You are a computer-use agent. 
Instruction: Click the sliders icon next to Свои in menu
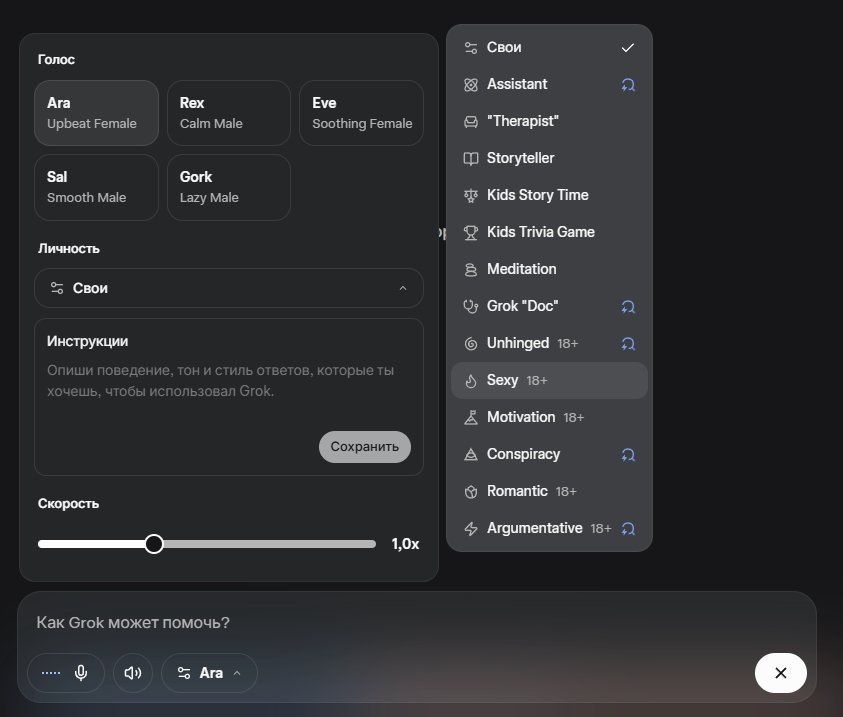click(470, 48)
